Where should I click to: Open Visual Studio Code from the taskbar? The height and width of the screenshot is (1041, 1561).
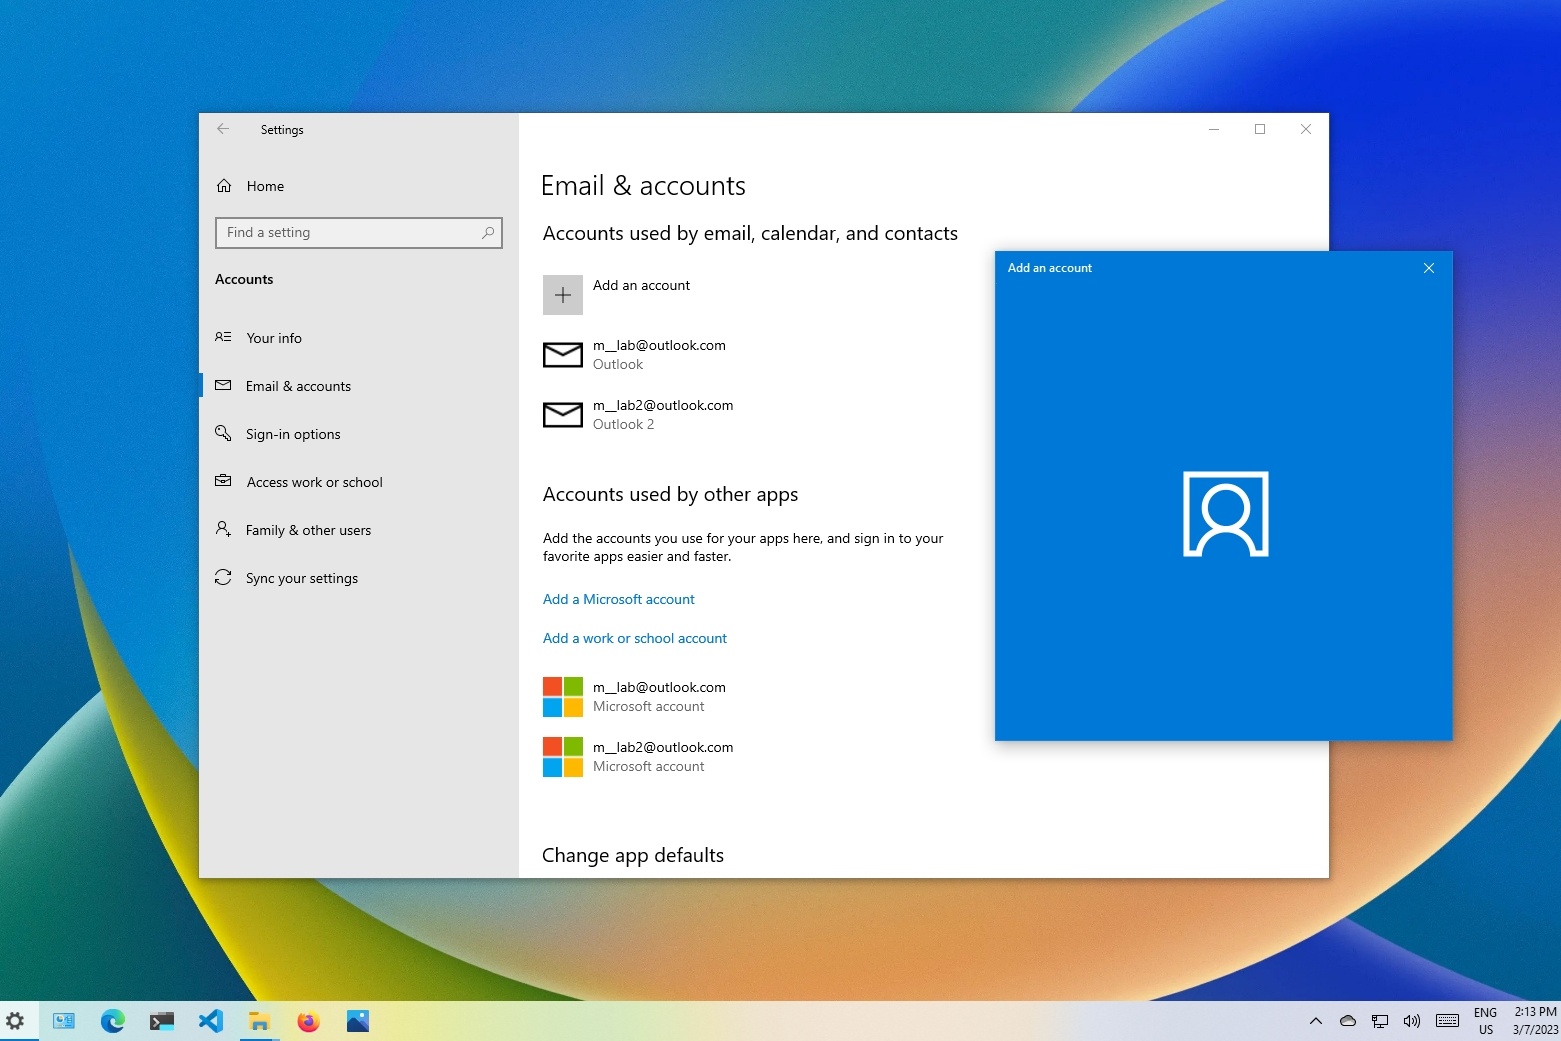pyautogui.click(x=210, y=1021)
